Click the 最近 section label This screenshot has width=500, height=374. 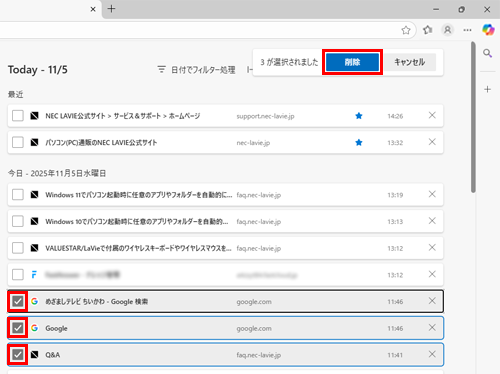tap(16, 95)
